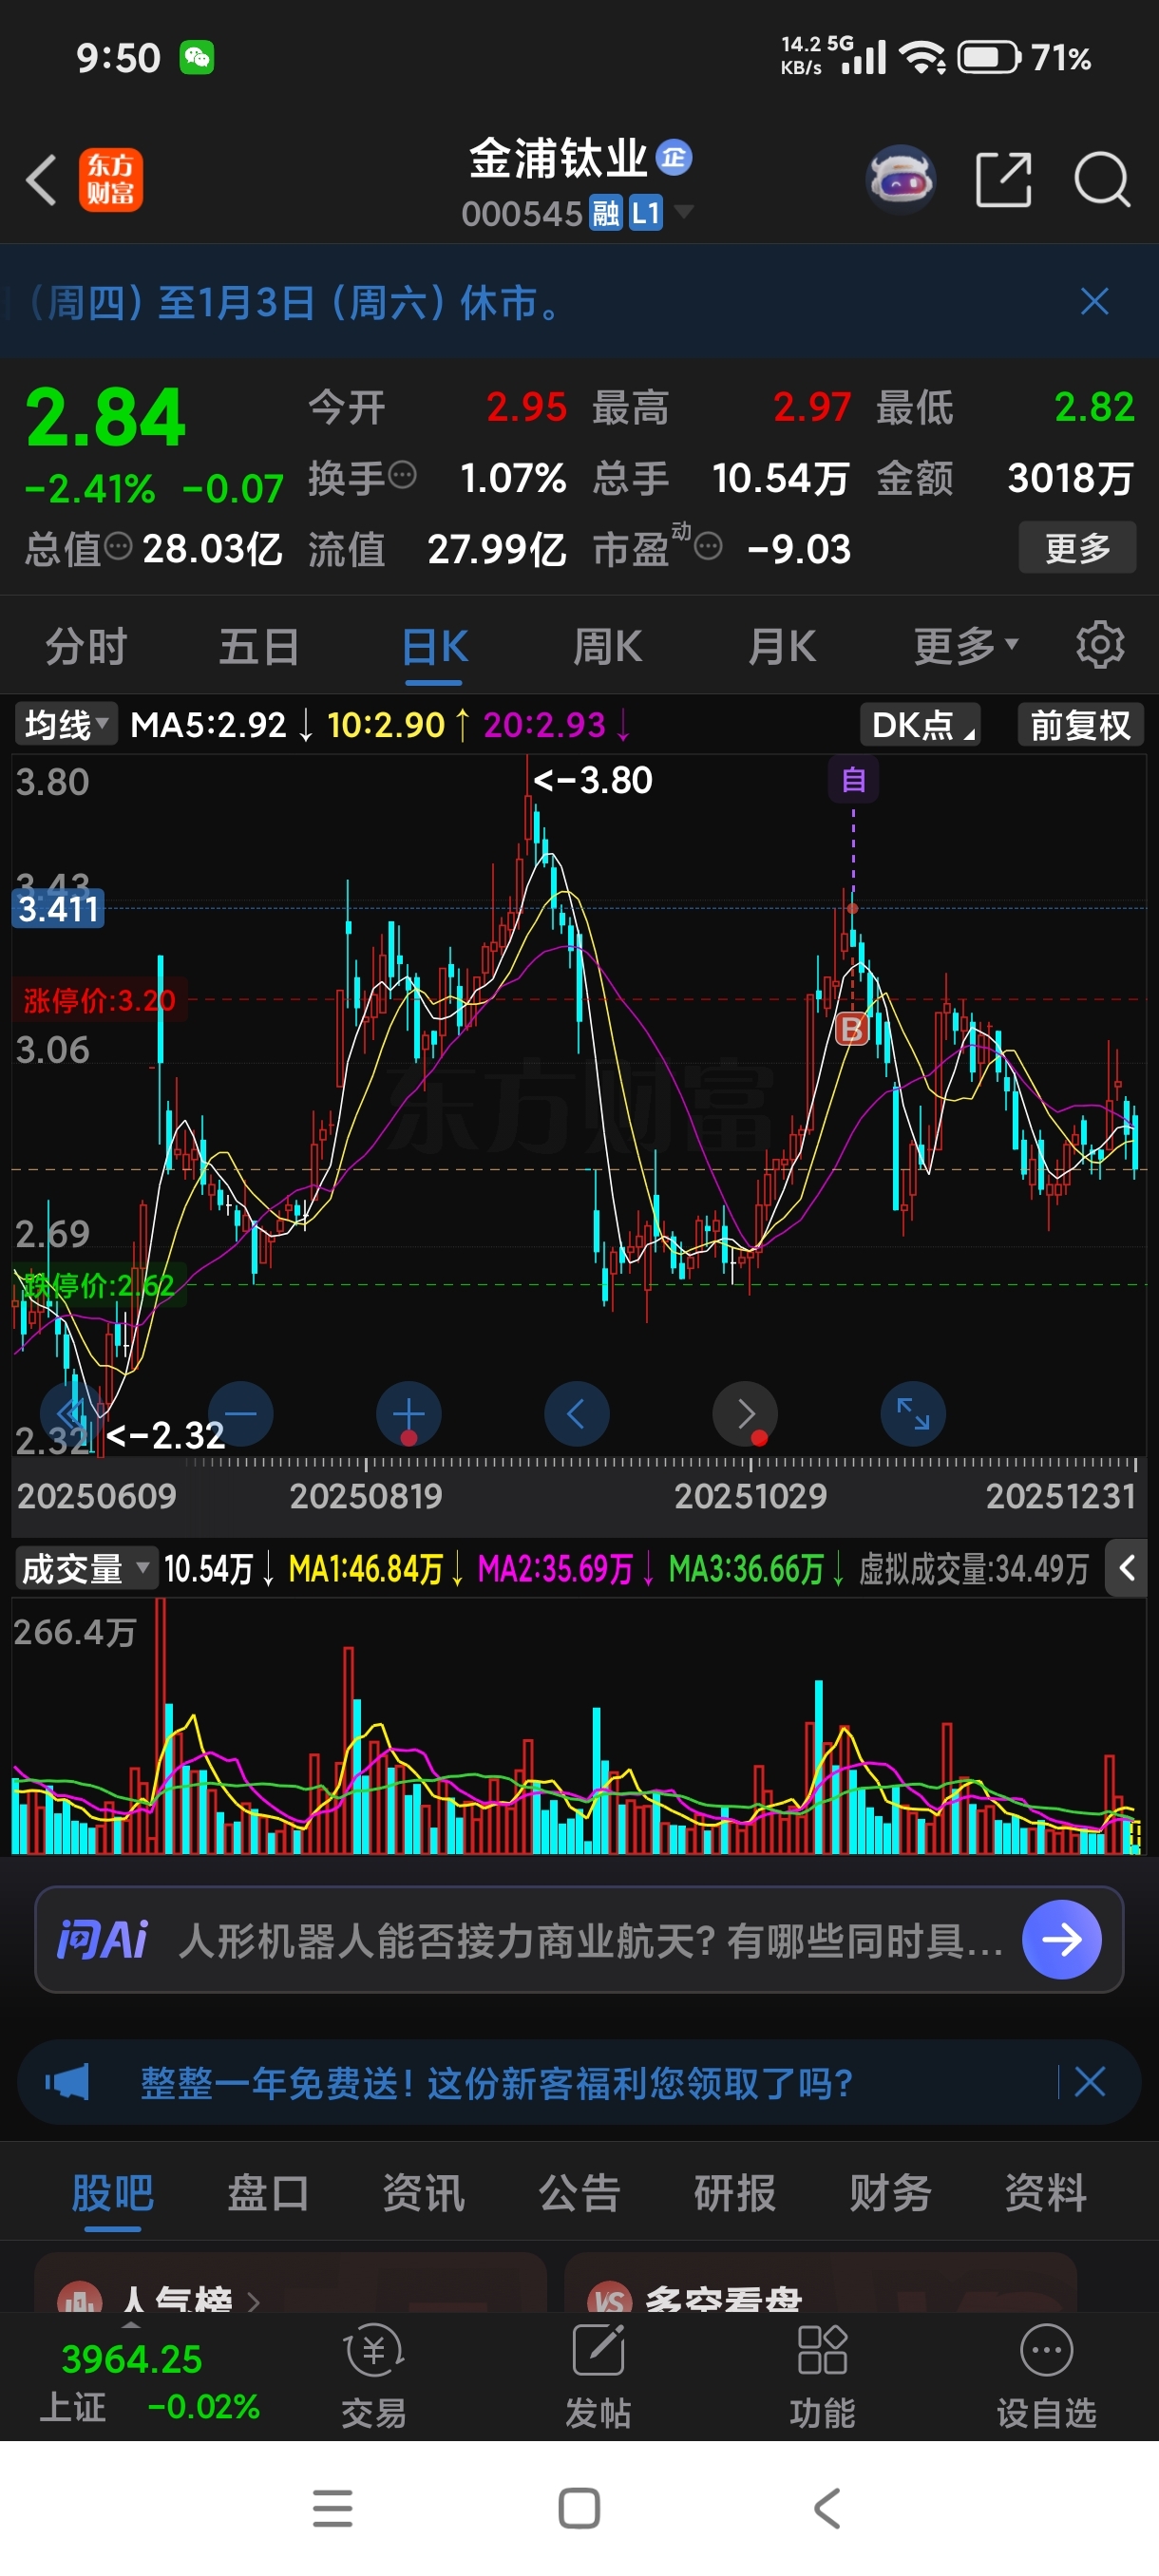
Task: Switch to 周K chart tab
Action: 608,646
